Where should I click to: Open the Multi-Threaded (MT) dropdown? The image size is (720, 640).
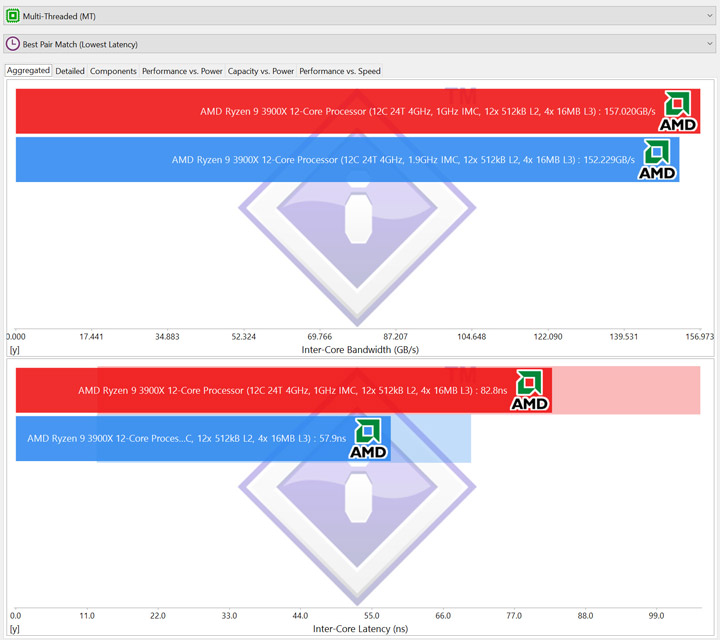tap(359, 16)
